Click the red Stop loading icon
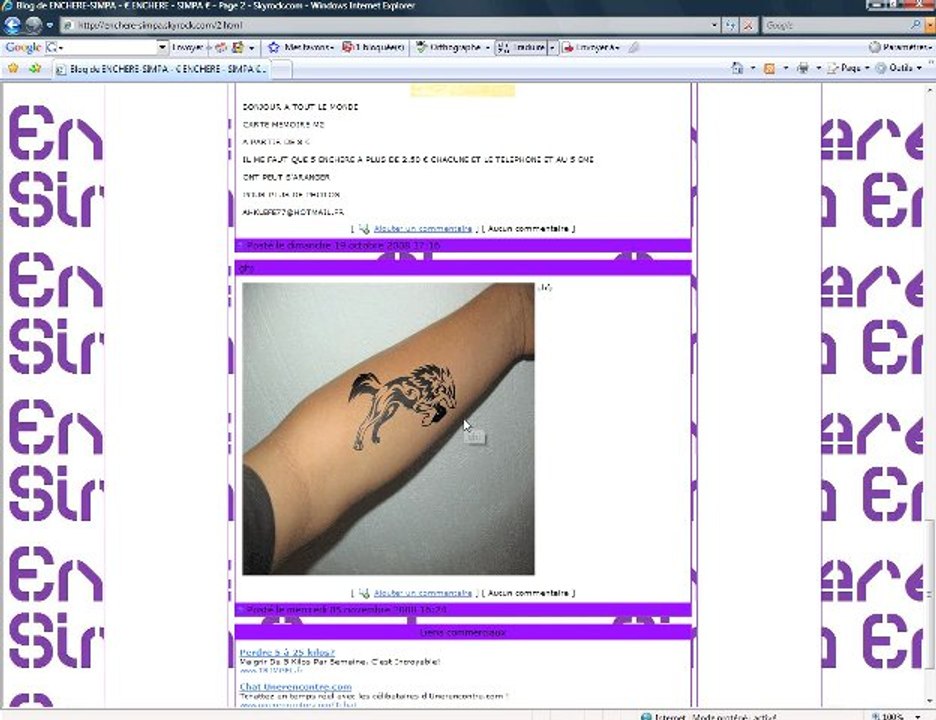 click(x=749, y=25)
